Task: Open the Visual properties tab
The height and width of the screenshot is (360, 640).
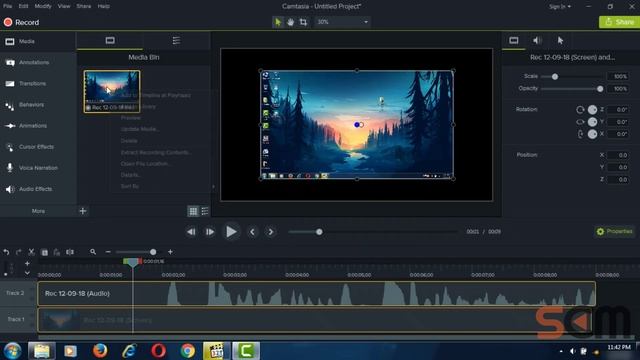Action: tap(513, 40)
